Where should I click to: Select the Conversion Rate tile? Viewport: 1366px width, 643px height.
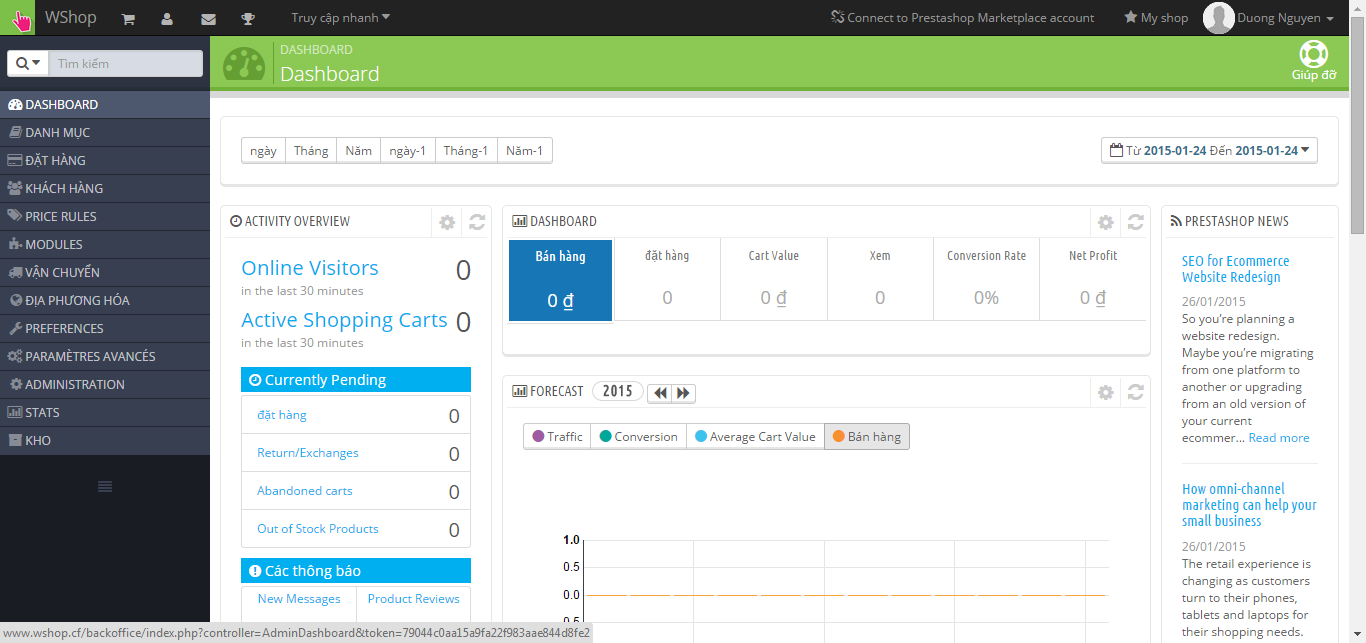(x=987, y=280)
